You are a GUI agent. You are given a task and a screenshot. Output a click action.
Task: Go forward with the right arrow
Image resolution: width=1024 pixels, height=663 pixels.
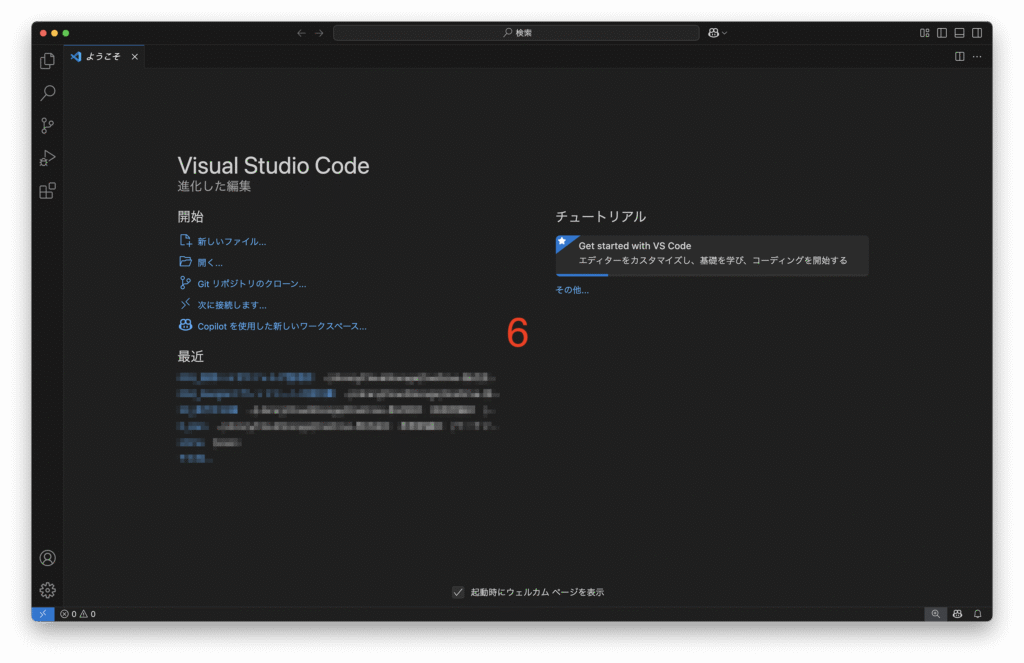[x=319, y=33]
